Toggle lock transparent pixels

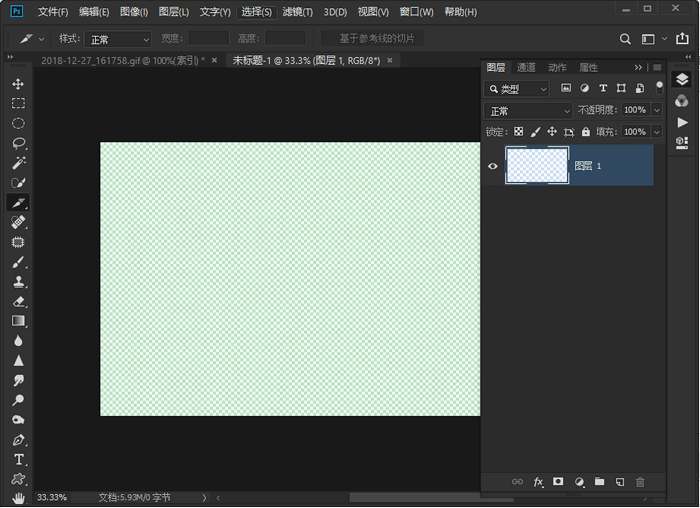point(519,132)
